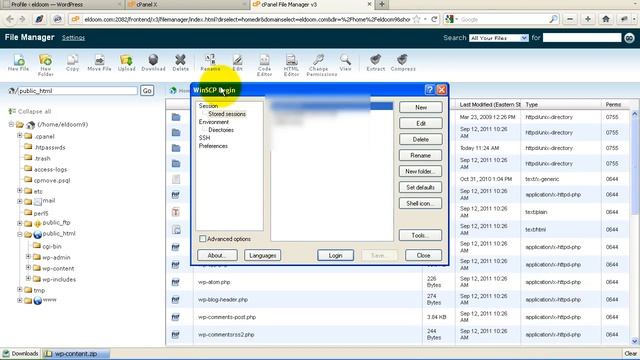Click the About button
This screenshot has width=640, height=360.
[217, 255]
